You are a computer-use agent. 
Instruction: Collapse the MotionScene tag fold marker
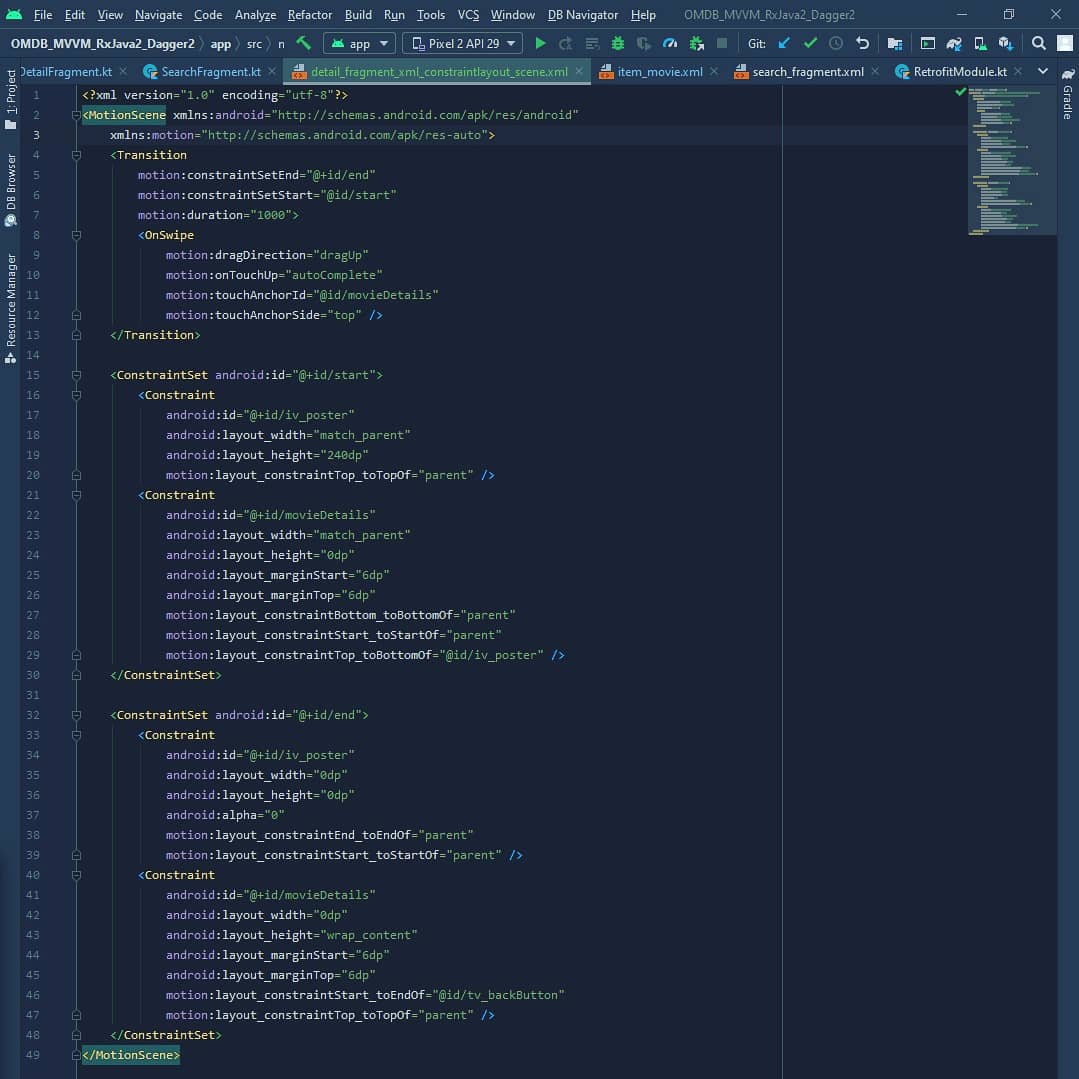click(76, 115)
